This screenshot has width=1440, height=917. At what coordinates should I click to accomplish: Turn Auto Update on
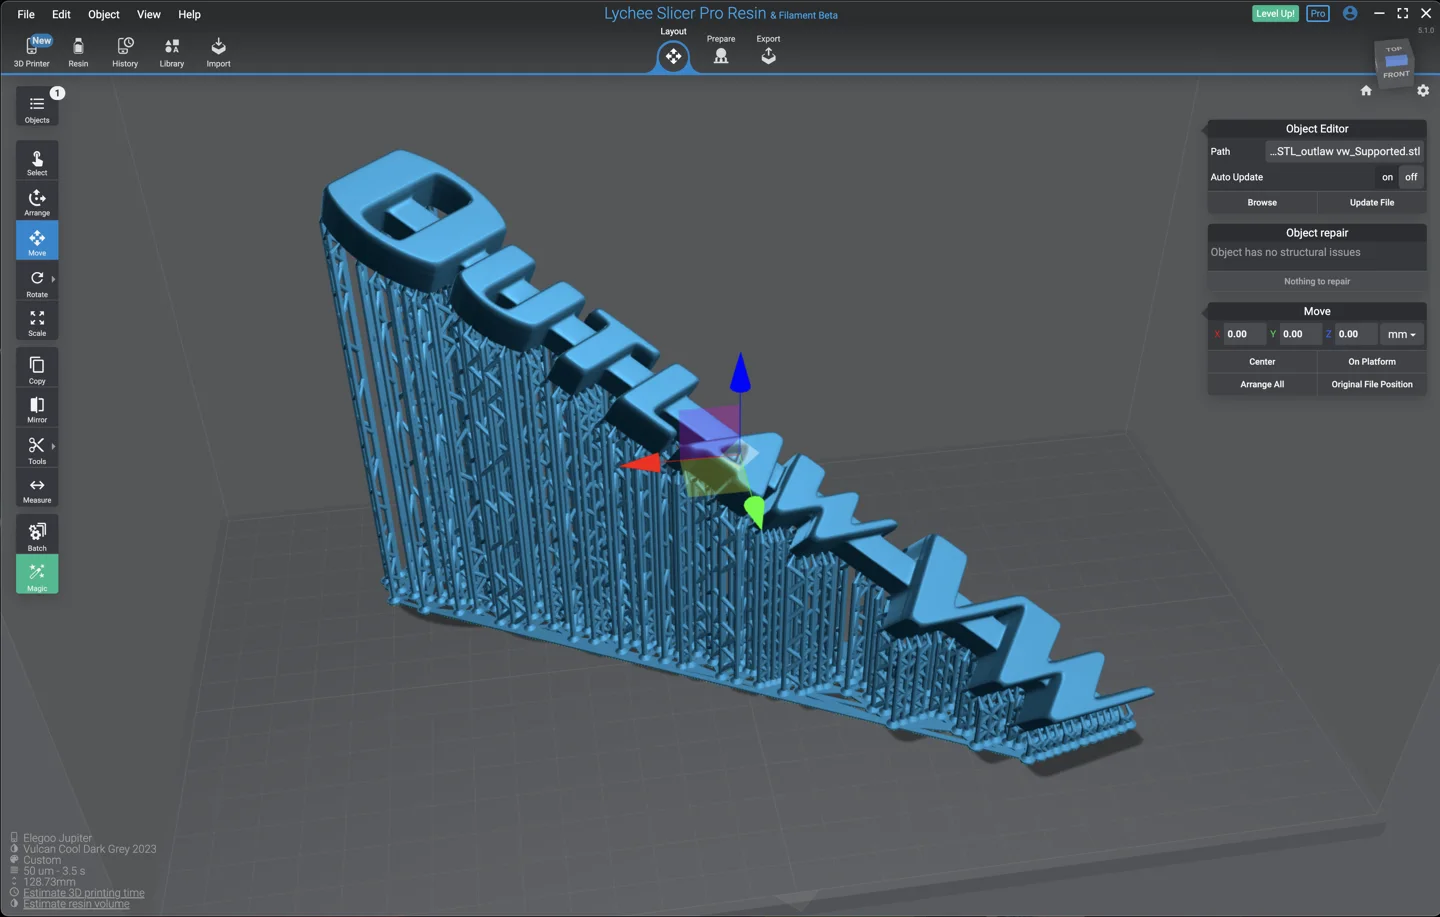(1387, 177)
